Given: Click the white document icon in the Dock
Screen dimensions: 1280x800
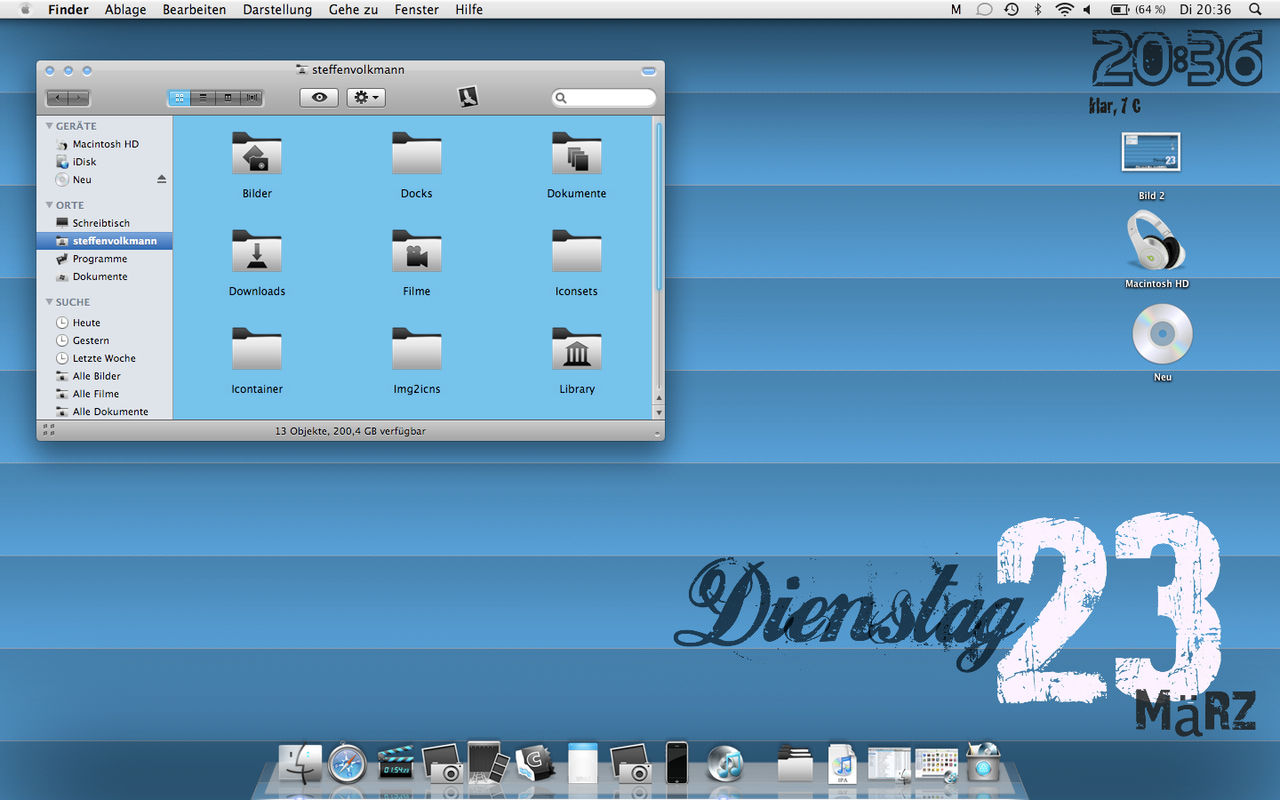Looking at the screenshot, I should (583, 763).
